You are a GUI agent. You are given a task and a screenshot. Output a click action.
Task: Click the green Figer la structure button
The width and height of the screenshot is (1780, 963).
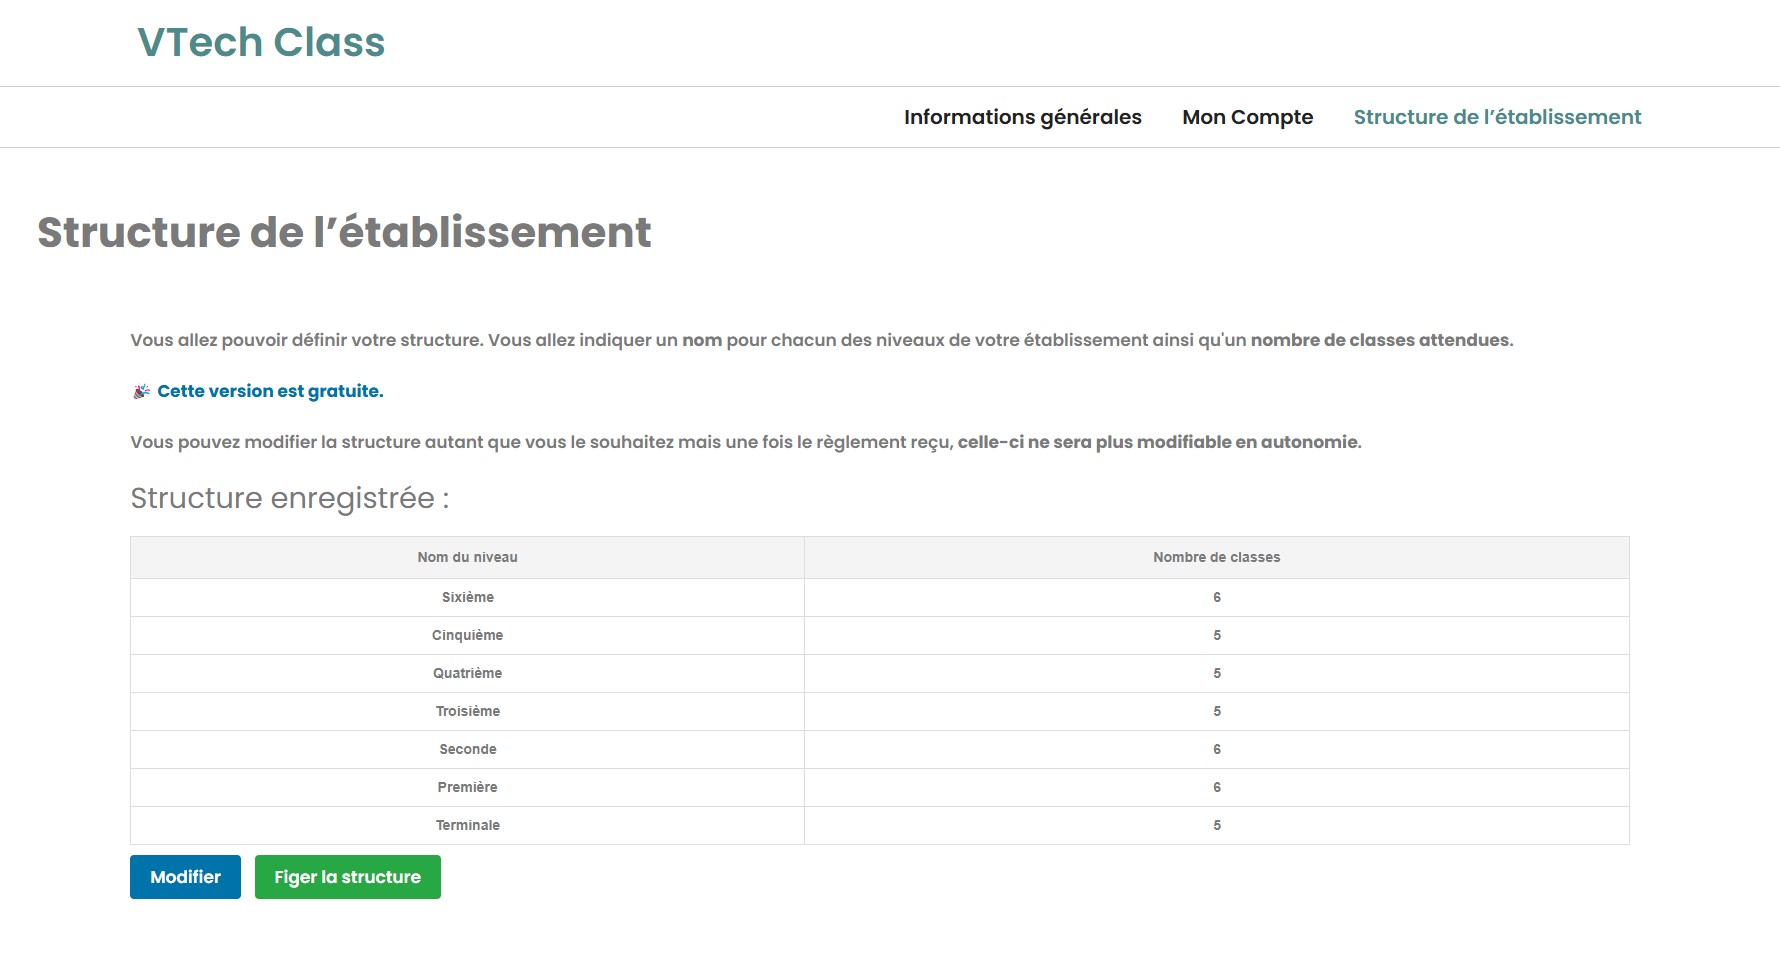coord(347,877)
